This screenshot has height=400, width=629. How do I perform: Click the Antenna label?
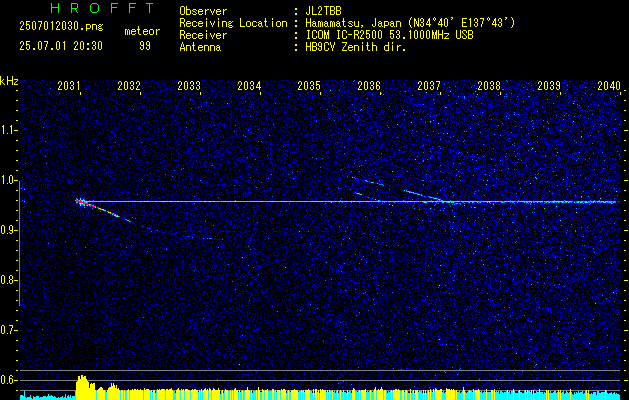[x=200, y=47]
